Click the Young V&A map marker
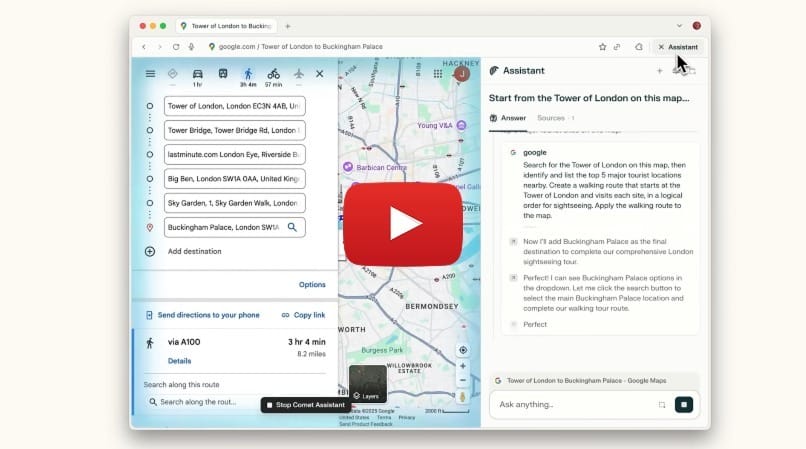806x449 pixels. point(462,125)
